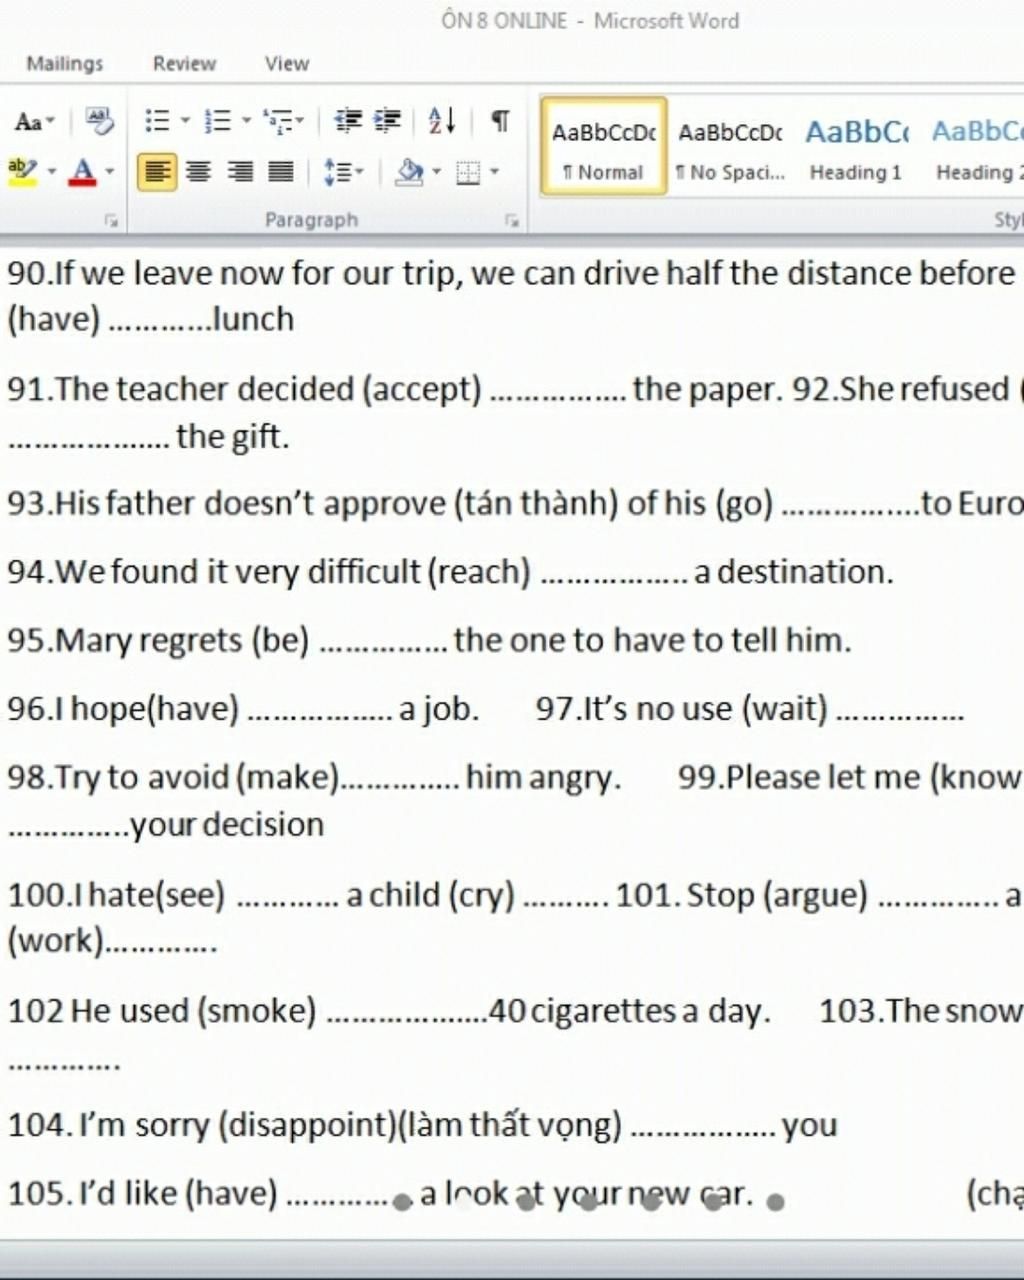Click the Change Case Aa button
The image size is (1024, 1280).
pyautogui.click(x=34, y=122)
